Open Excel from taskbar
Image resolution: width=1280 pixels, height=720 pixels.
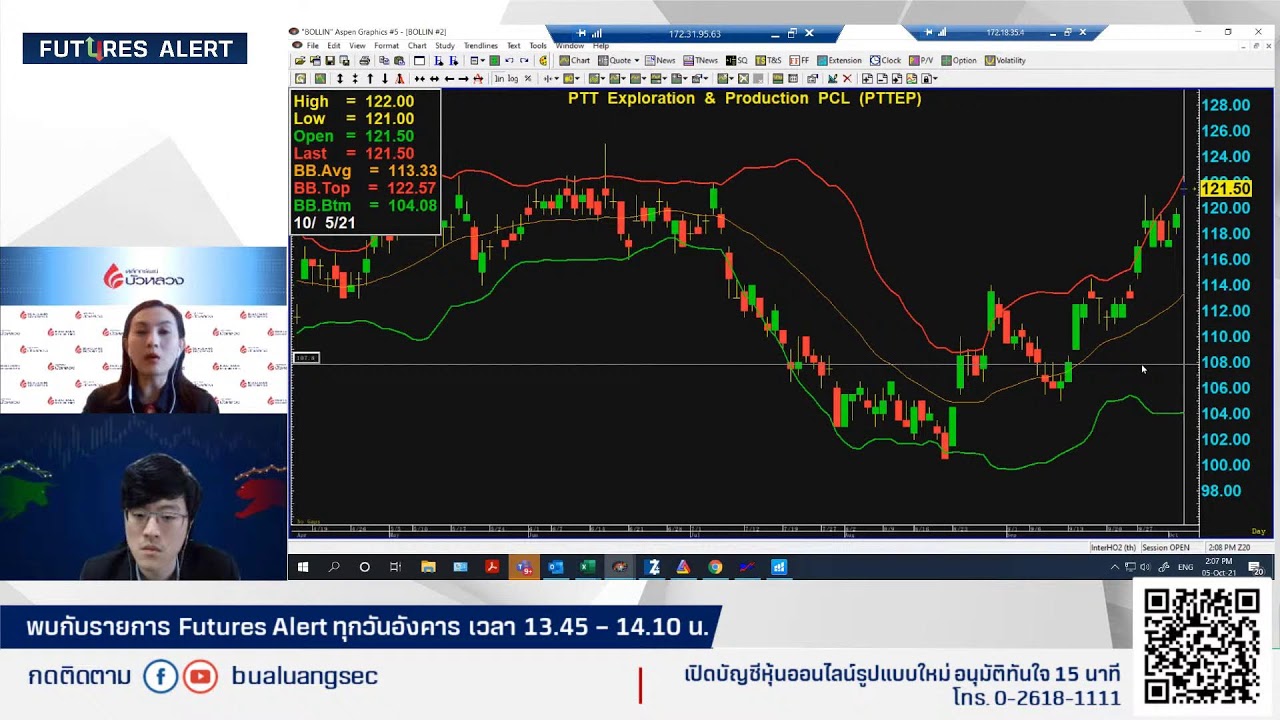pyautogui.click(x=587, y=567)
